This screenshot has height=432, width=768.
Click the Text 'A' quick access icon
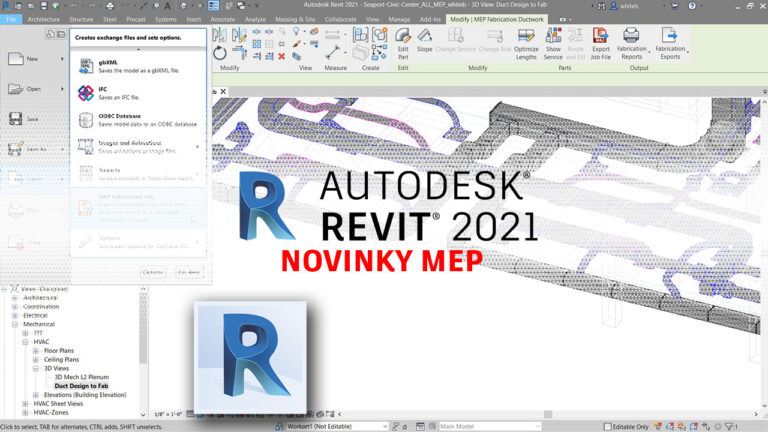[168, 6]
